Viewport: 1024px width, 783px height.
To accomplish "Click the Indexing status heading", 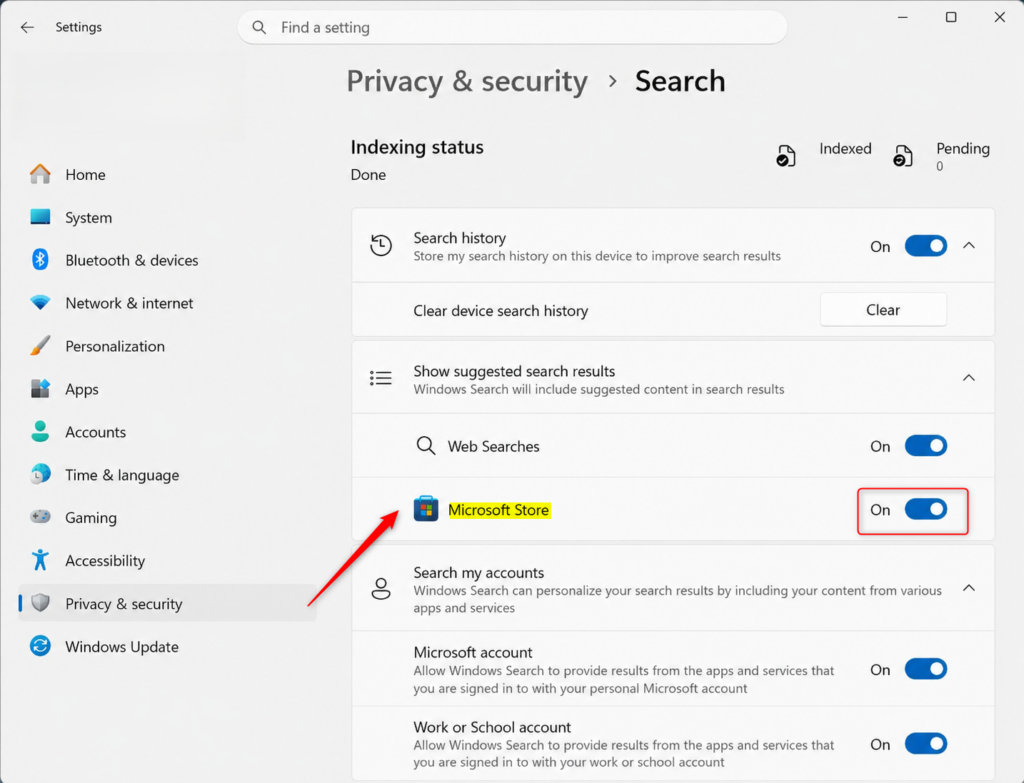I will [x=417, y=147].
